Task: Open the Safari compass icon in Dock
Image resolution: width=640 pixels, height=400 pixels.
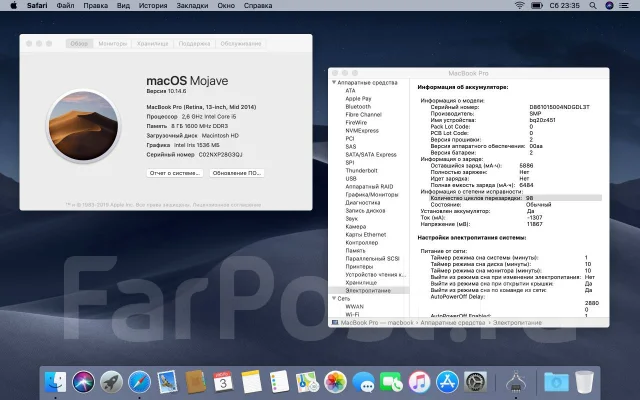Action: 139,382
